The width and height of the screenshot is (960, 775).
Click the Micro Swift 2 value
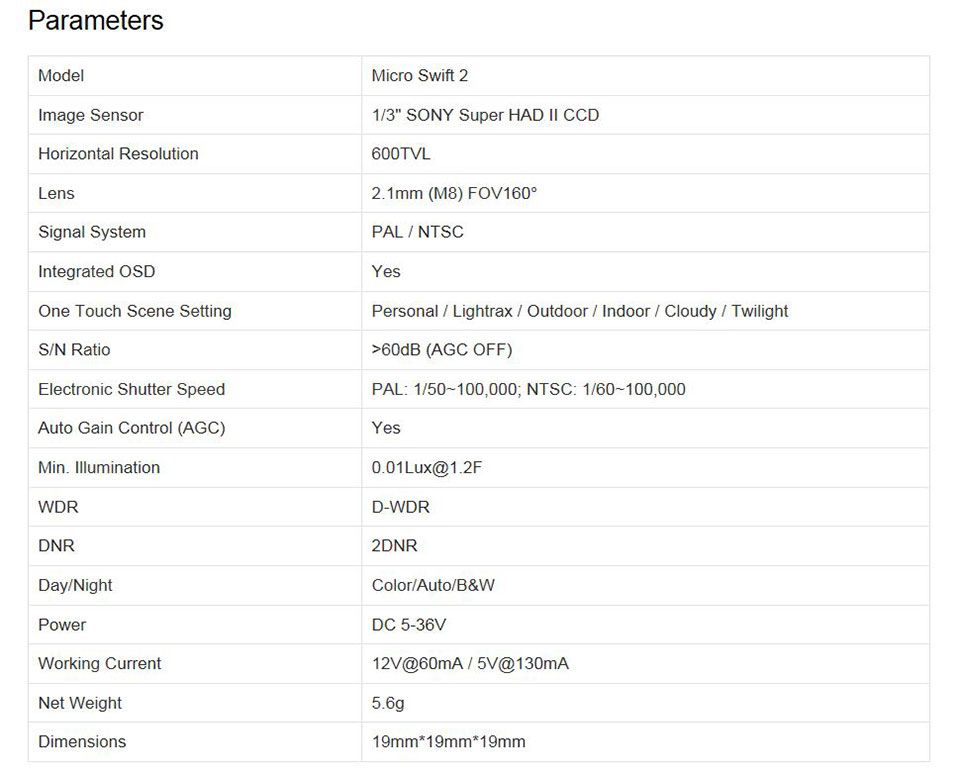click(x=419, y=76)
